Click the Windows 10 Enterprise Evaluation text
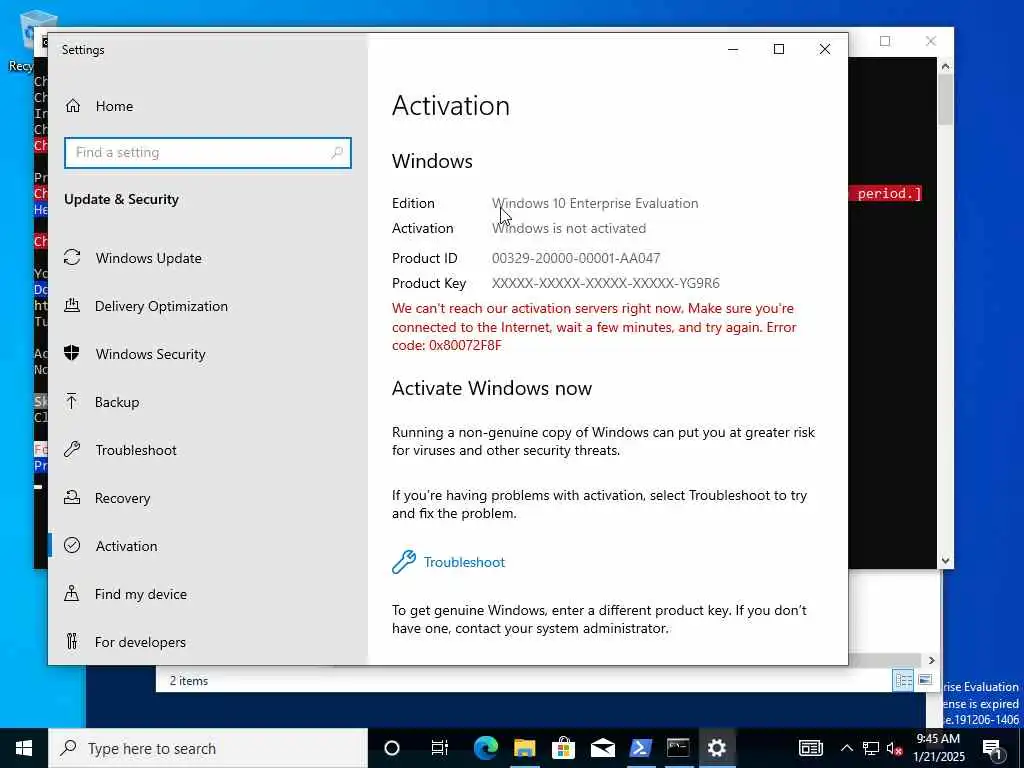Viewport: 1024px width, 768px height. click(595, 203)
